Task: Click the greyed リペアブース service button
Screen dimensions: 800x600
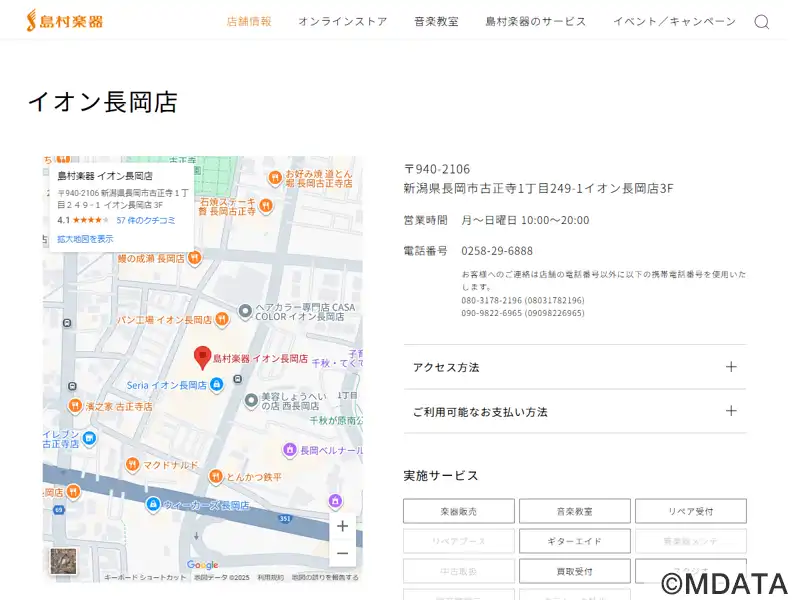Action: pyautogui.click(x=459, y=541)
